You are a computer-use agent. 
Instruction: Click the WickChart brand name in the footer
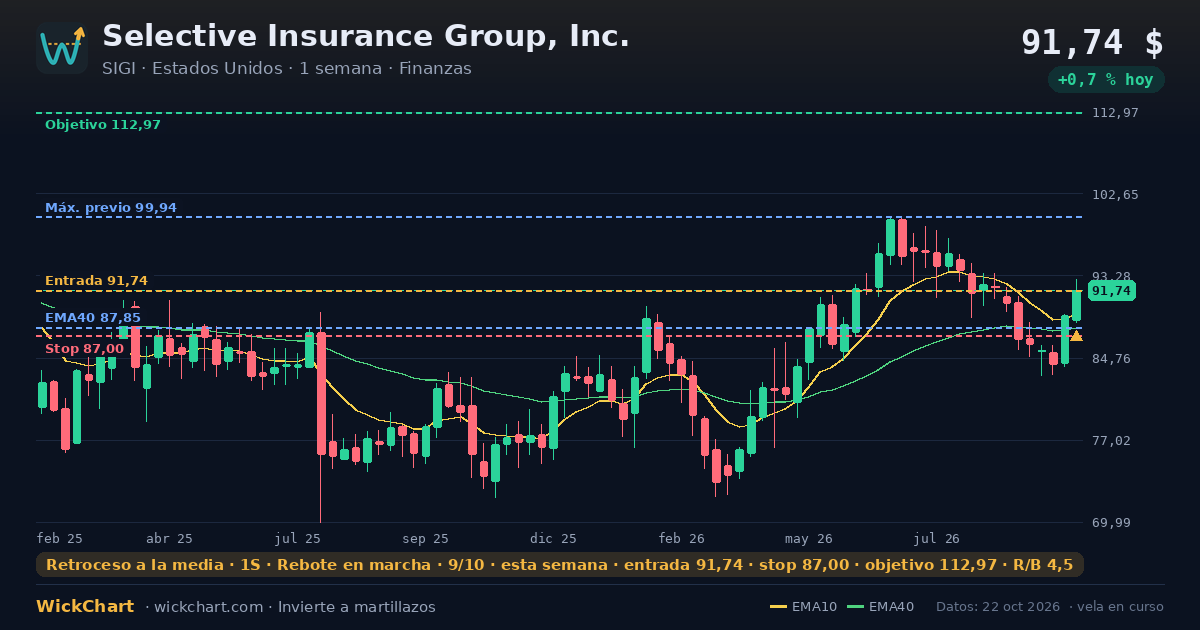85,607
